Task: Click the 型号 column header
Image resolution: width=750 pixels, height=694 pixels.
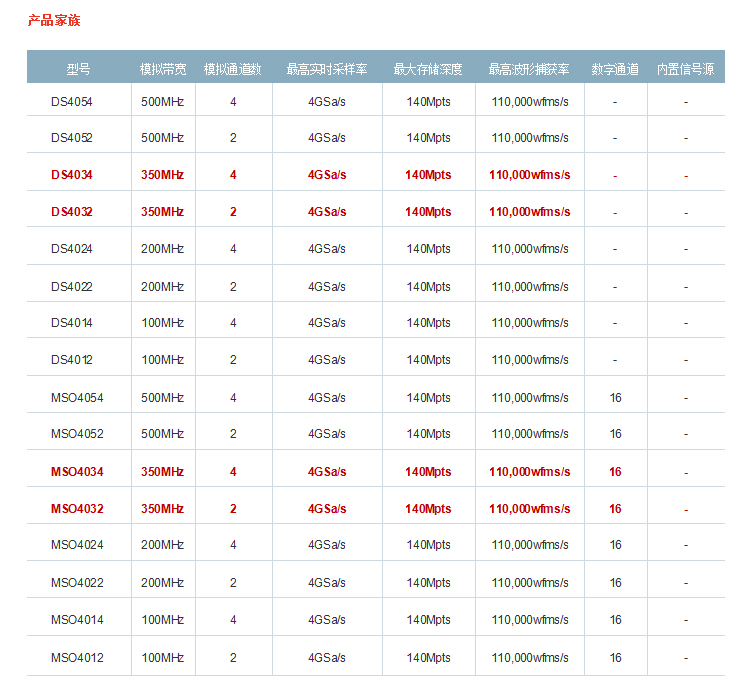Action: point(78,69)
